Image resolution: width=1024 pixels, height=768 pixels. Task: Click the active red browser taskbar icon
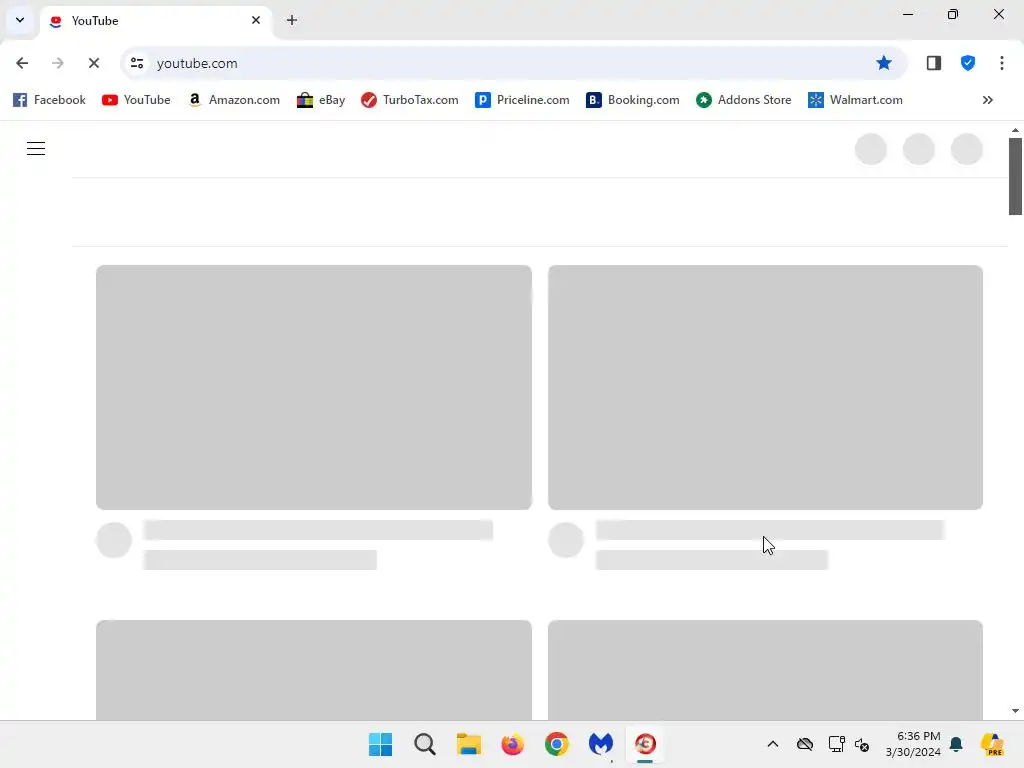pos(645,744)
